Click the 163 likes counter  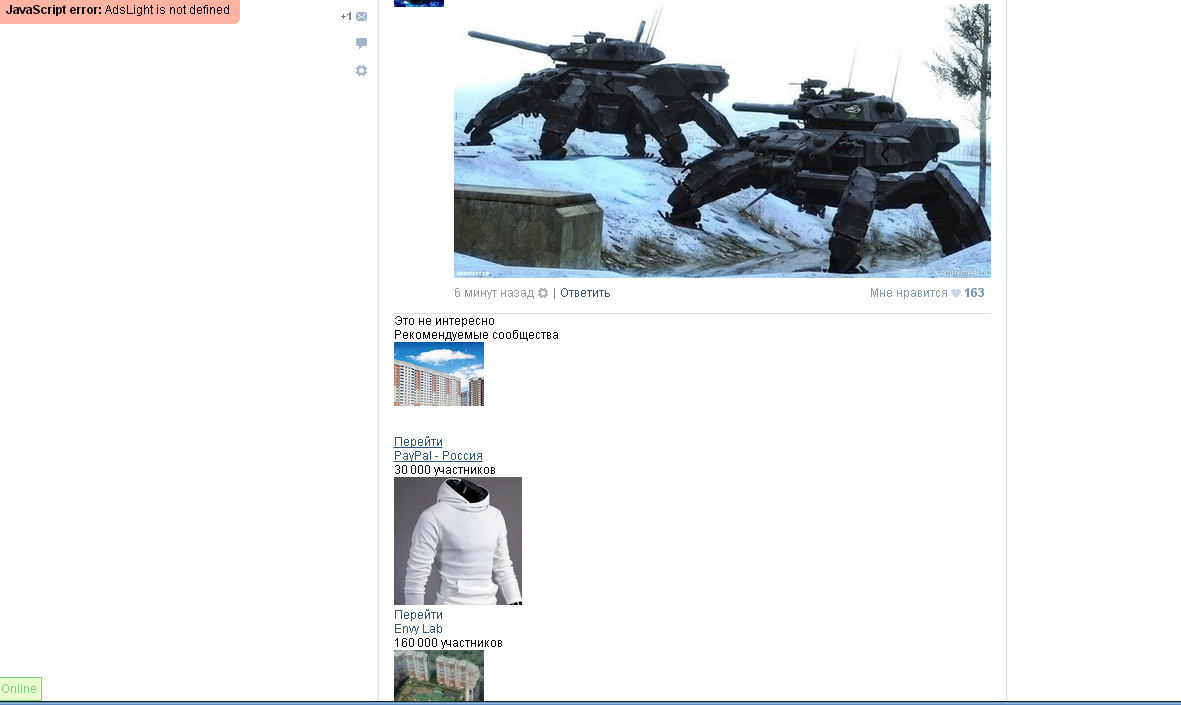click(x=974, y=293)
